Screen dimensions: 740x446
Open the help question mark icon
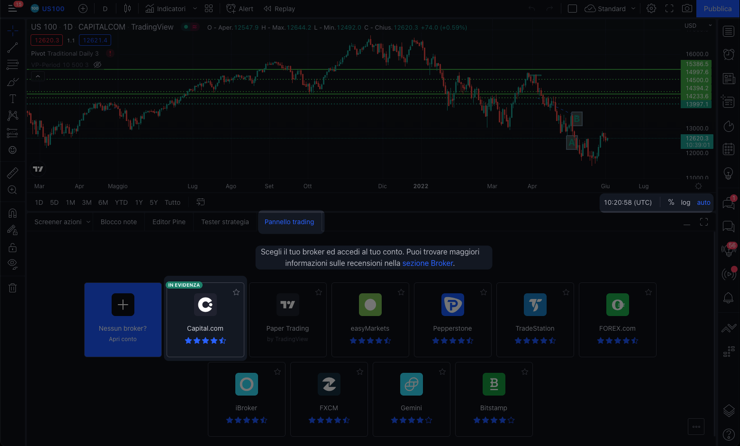click(x=729, y=434)
